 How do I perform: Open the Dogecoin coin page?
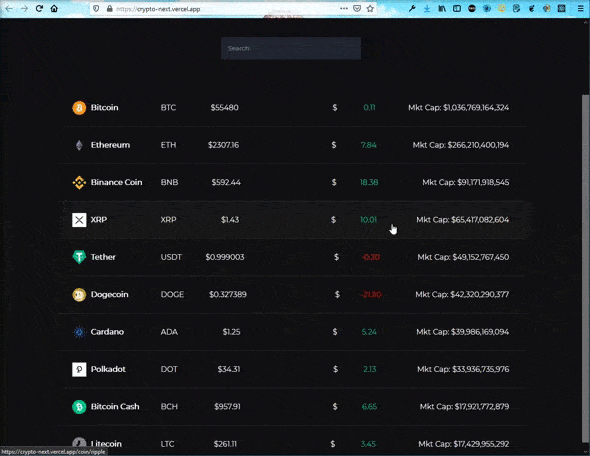[109, 294]
